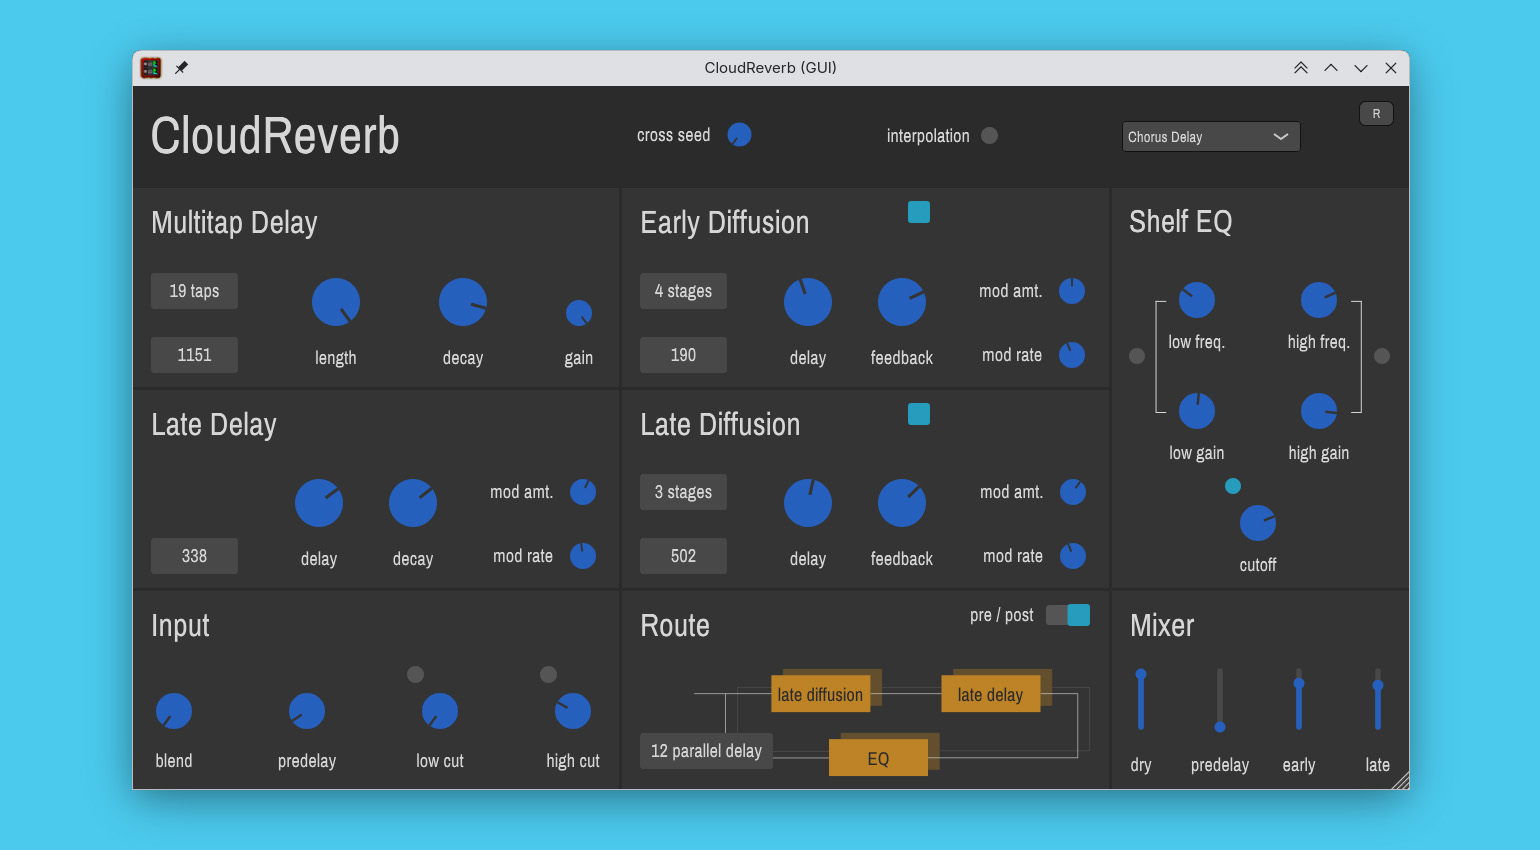Click the shade window double-chevron button
The image size is (1540, 850).
click(x=1300, y=68)
